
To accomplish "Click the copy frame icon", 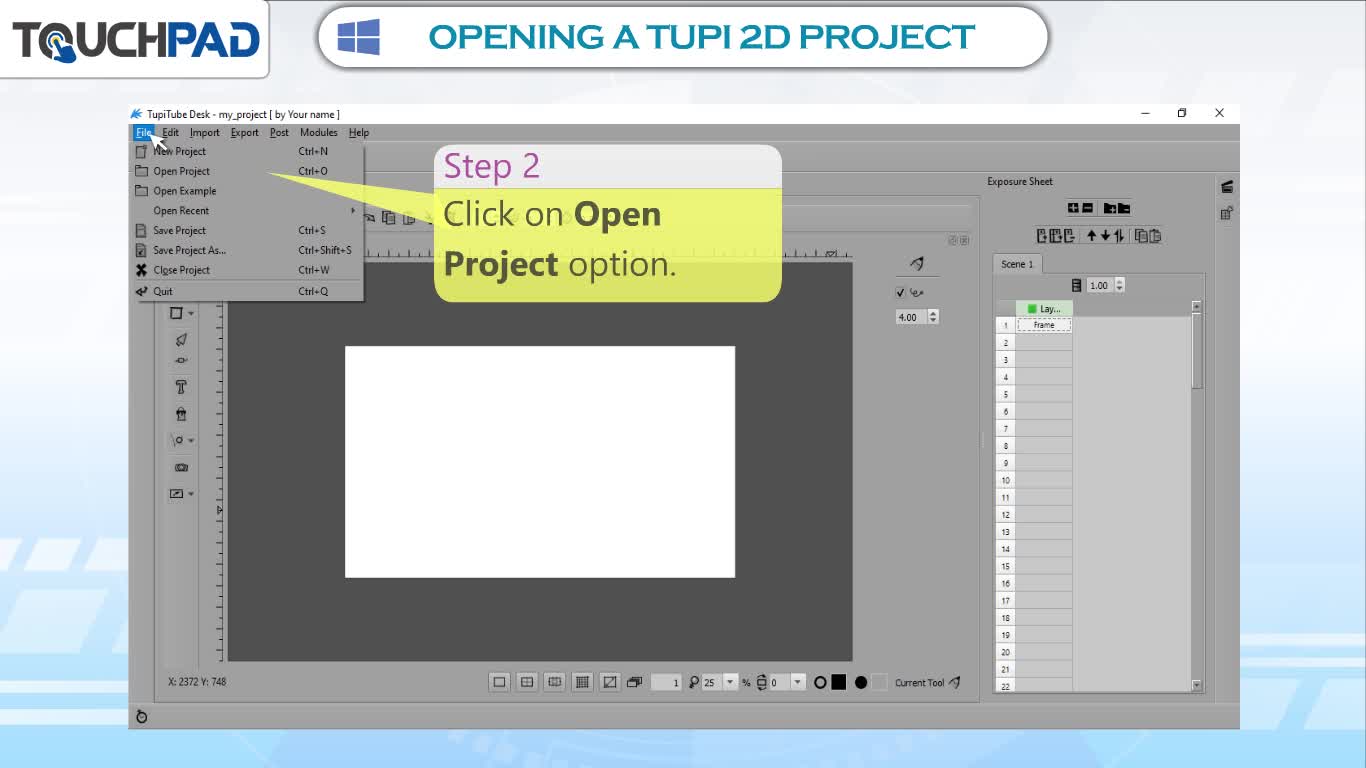I will [1141, 236].
